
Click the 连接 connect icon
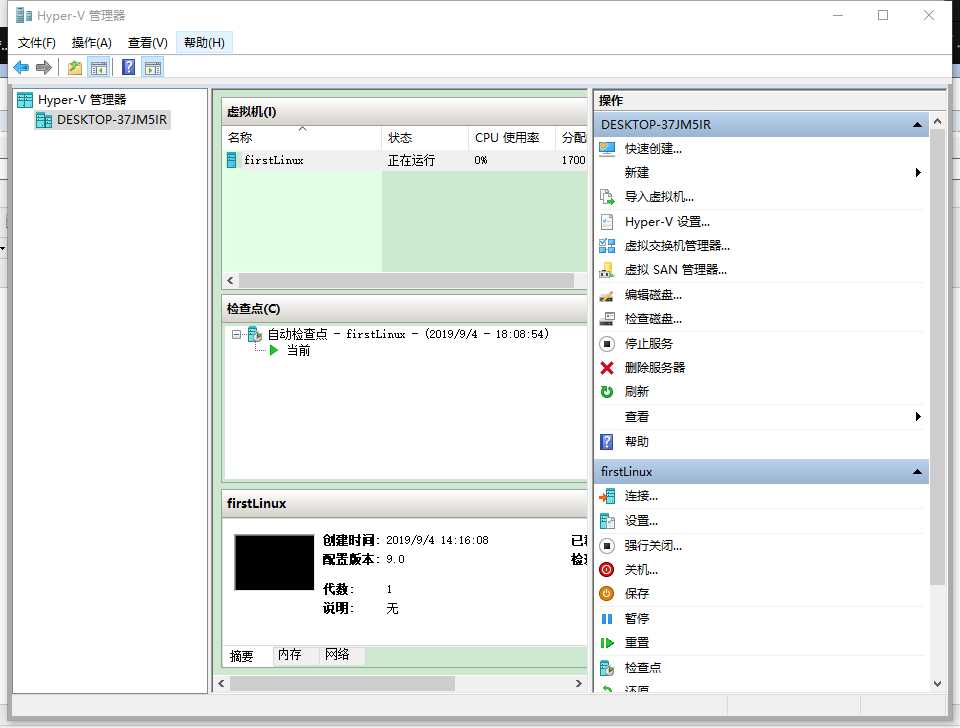(607, 497)
